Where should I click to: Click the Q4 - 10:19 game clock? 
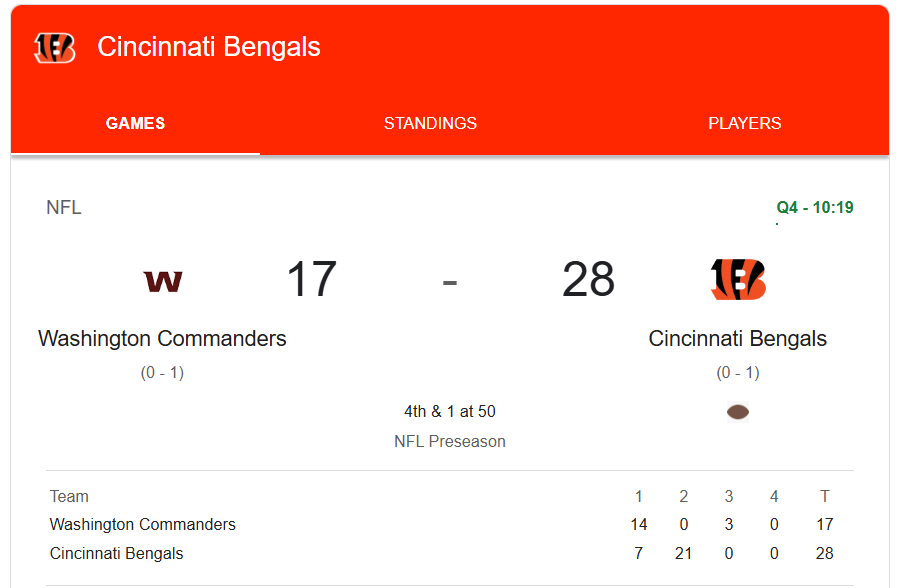[814, 207]
